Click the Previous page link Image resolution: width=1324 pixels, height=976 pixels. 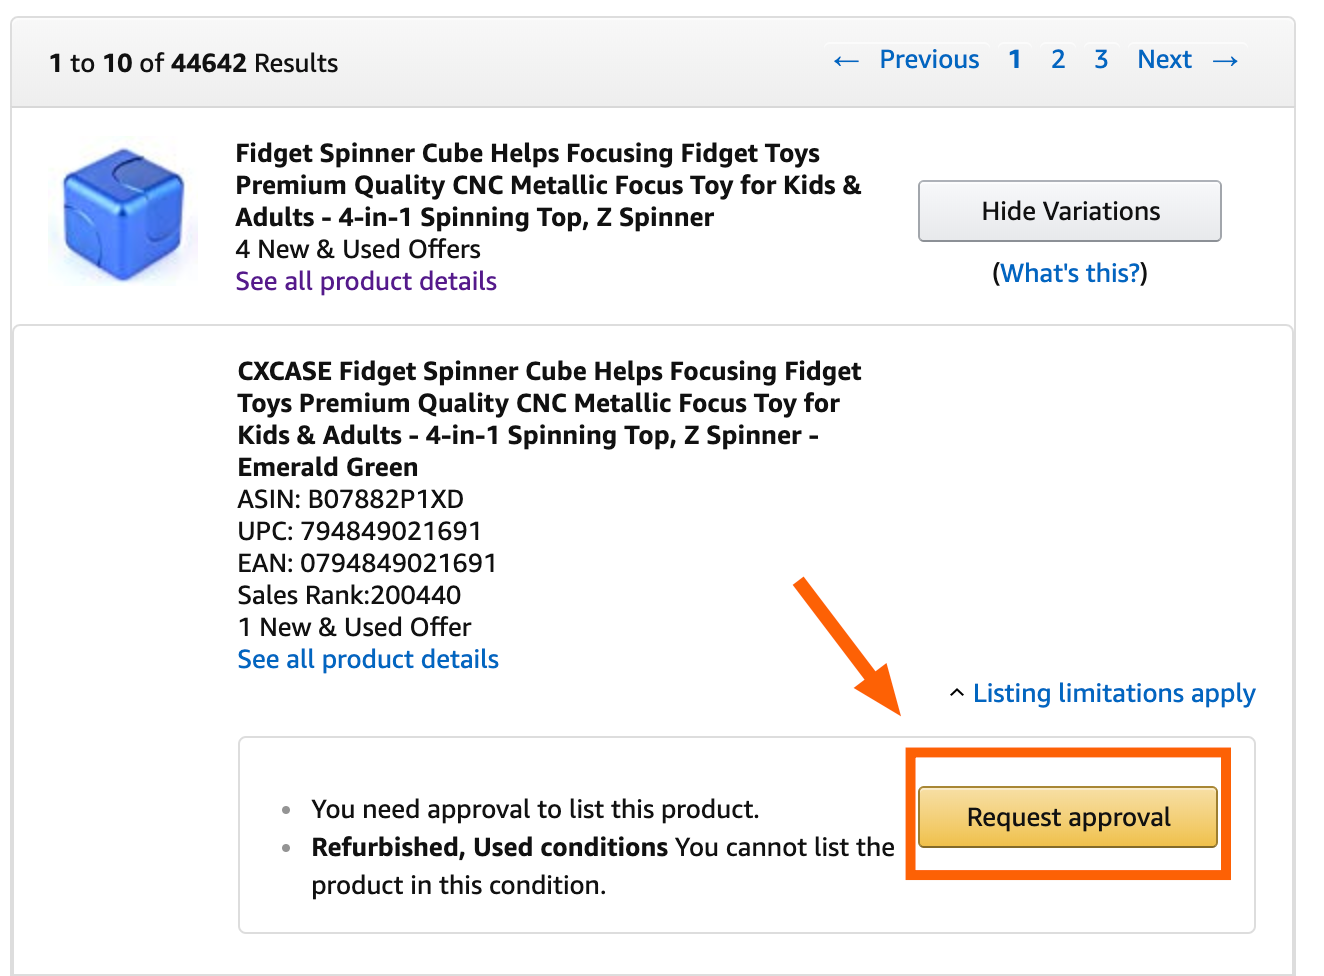pos(929,60)
